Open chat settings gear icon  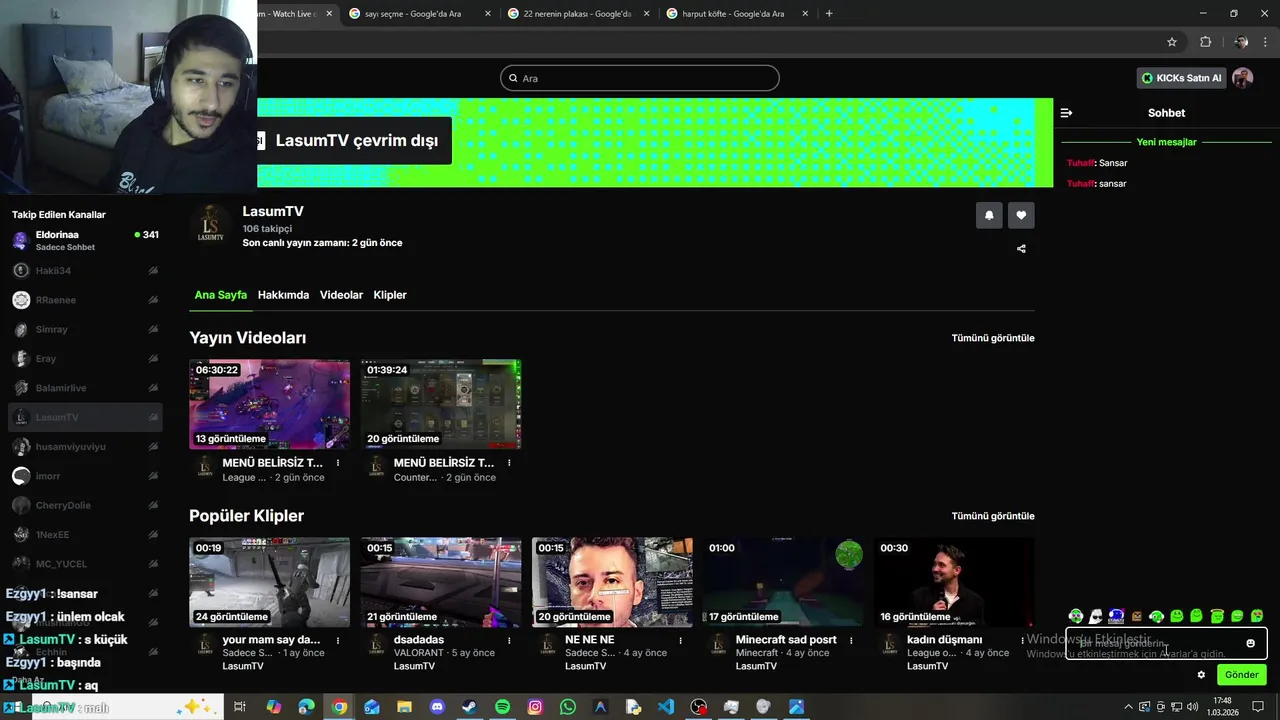tap(1201, 675)
